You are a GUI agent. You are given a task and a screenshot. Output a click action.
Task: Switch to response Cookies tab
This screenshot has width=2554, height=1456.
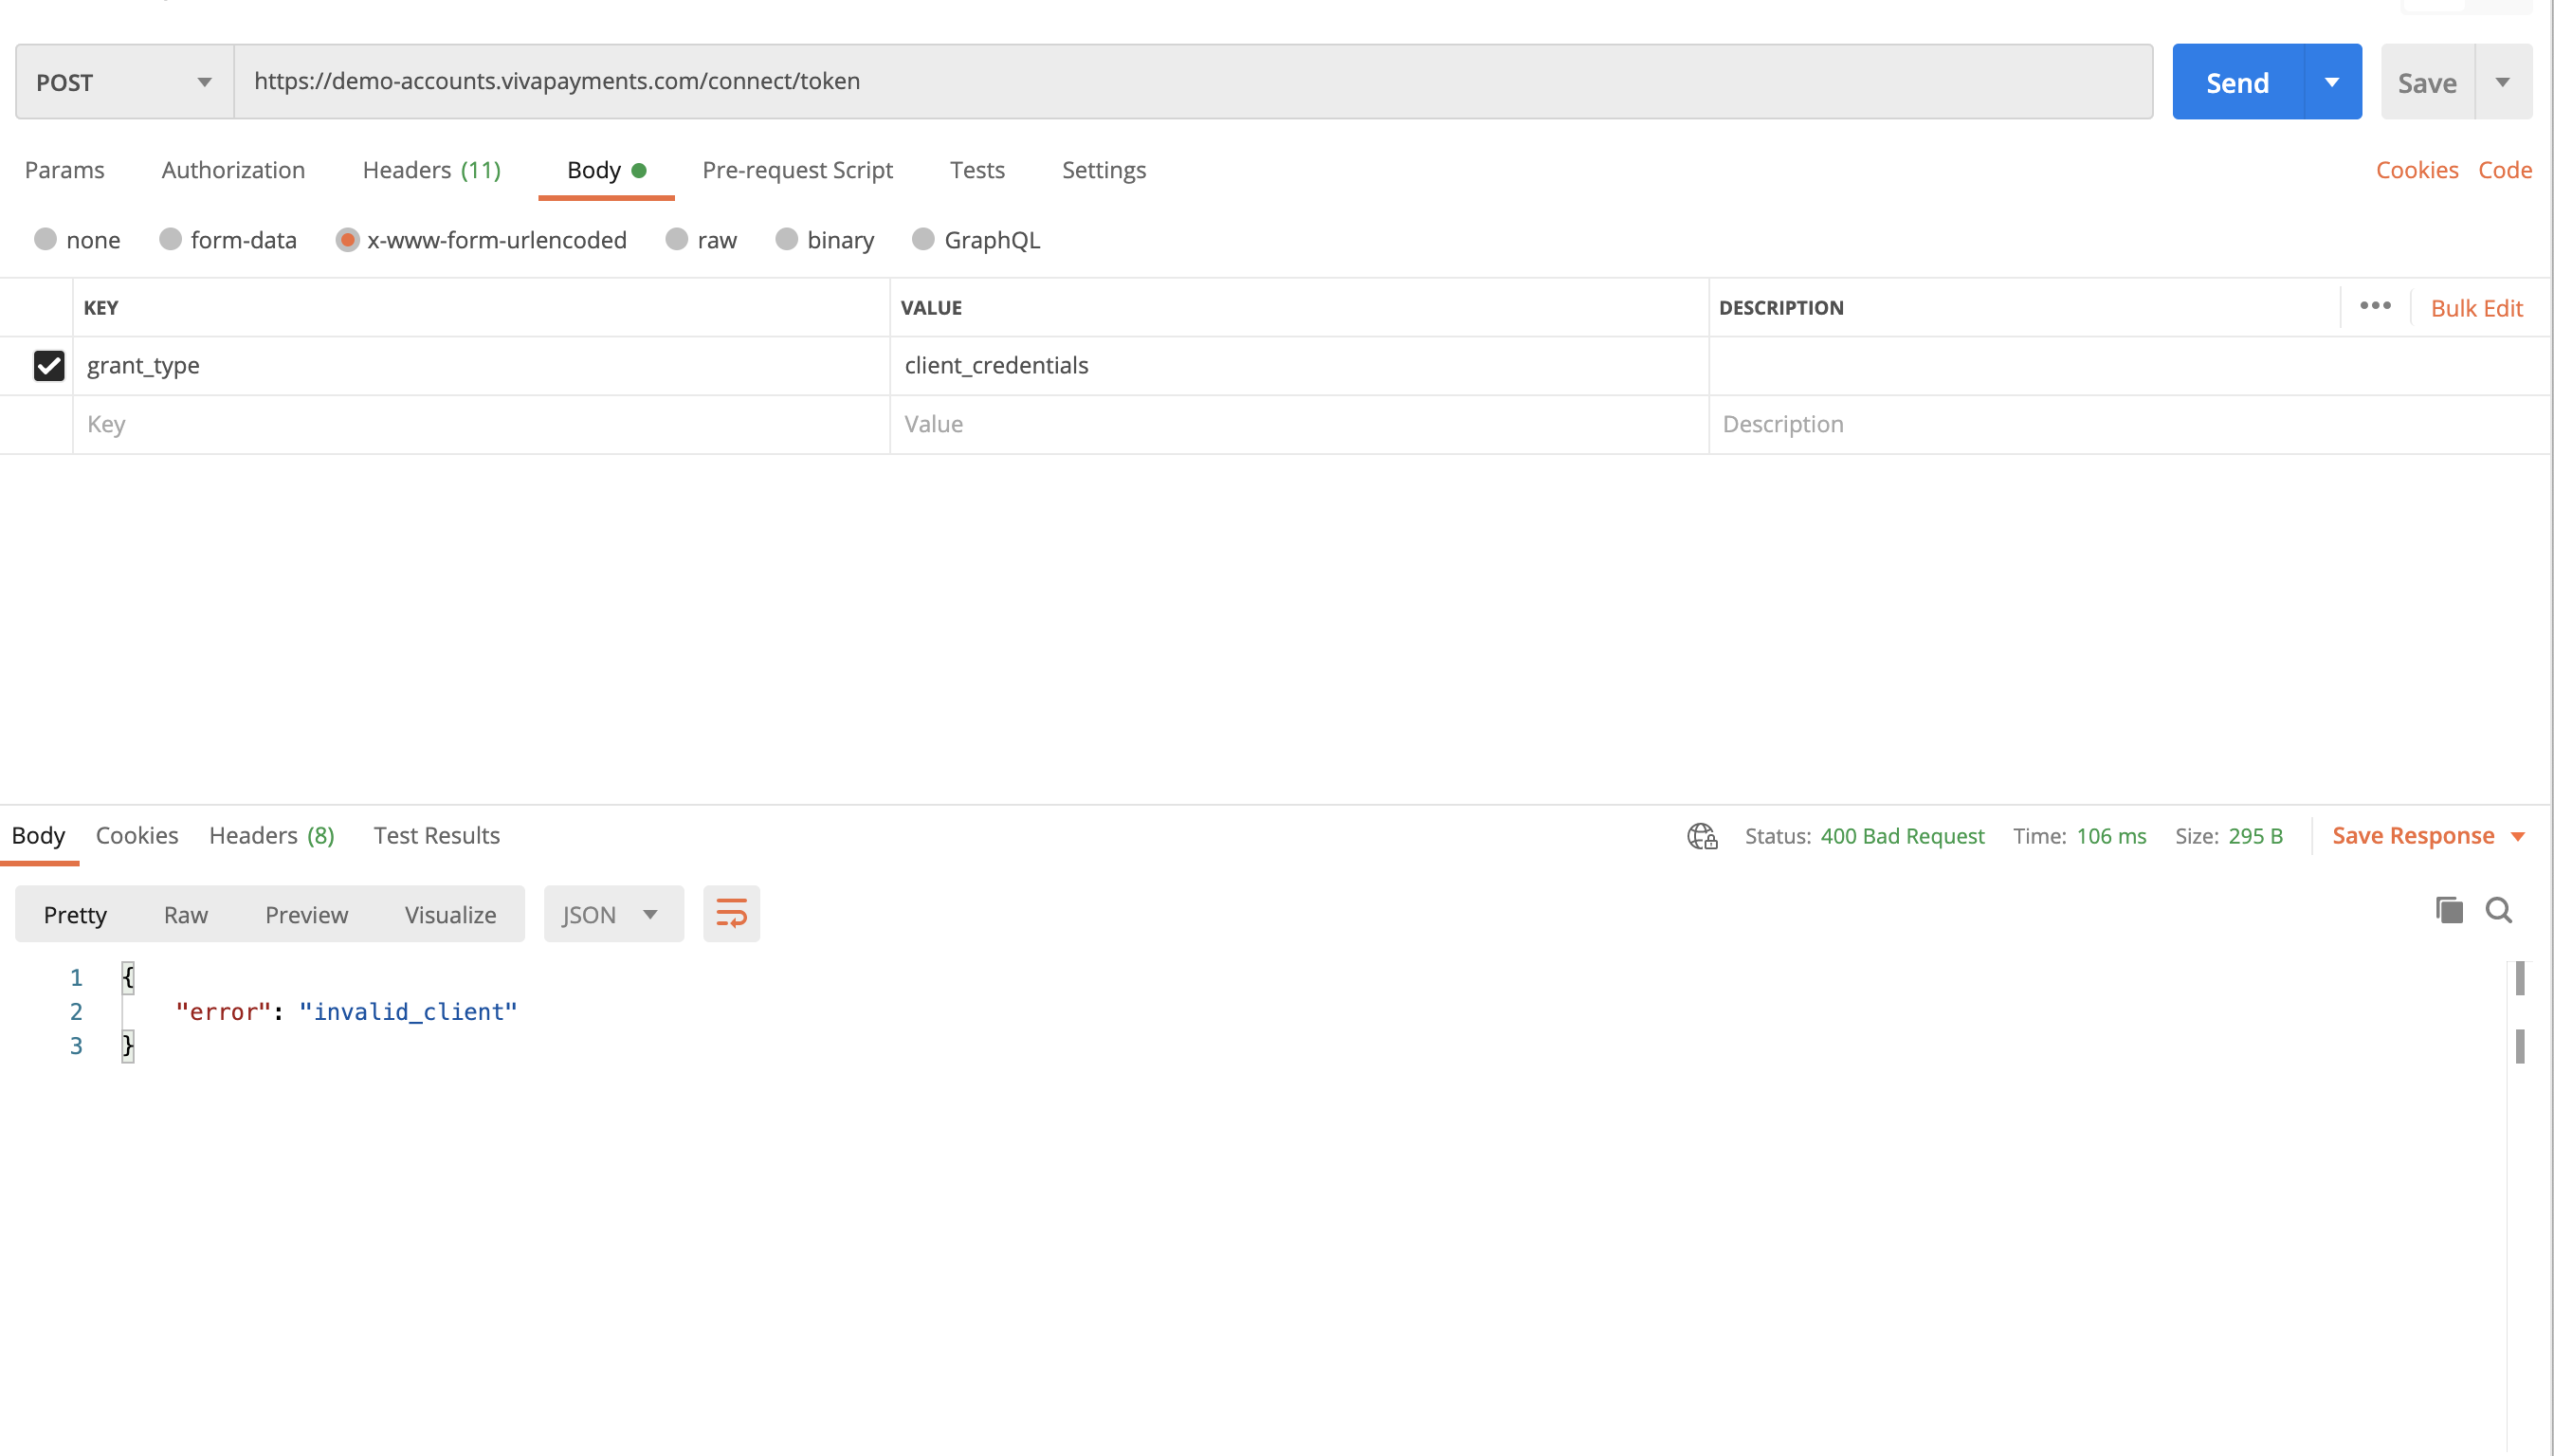pos(137,835)
